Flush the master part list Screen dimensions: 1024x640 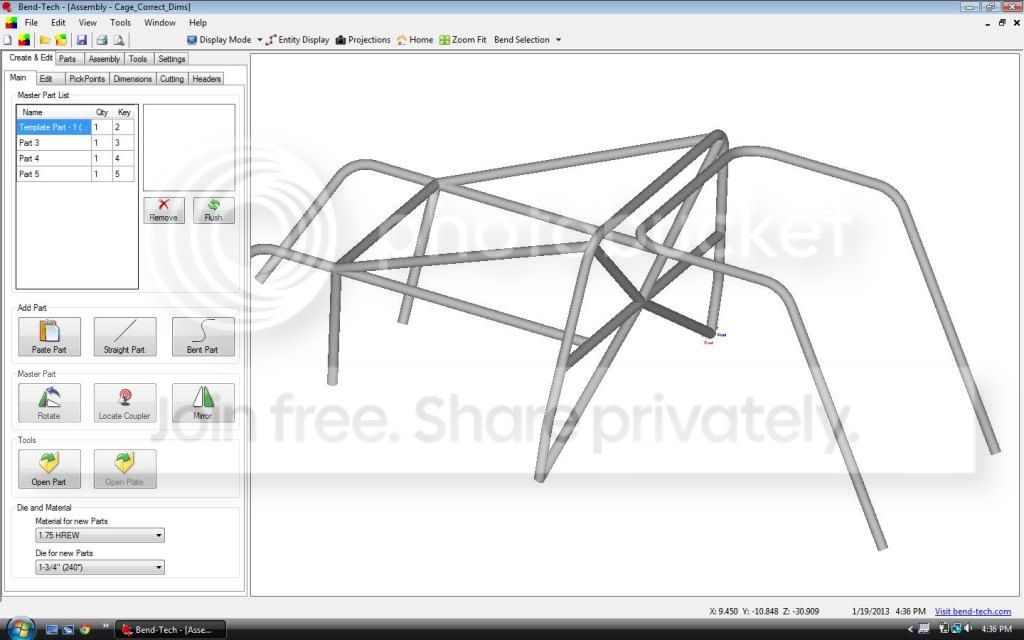tap(214, 210)
